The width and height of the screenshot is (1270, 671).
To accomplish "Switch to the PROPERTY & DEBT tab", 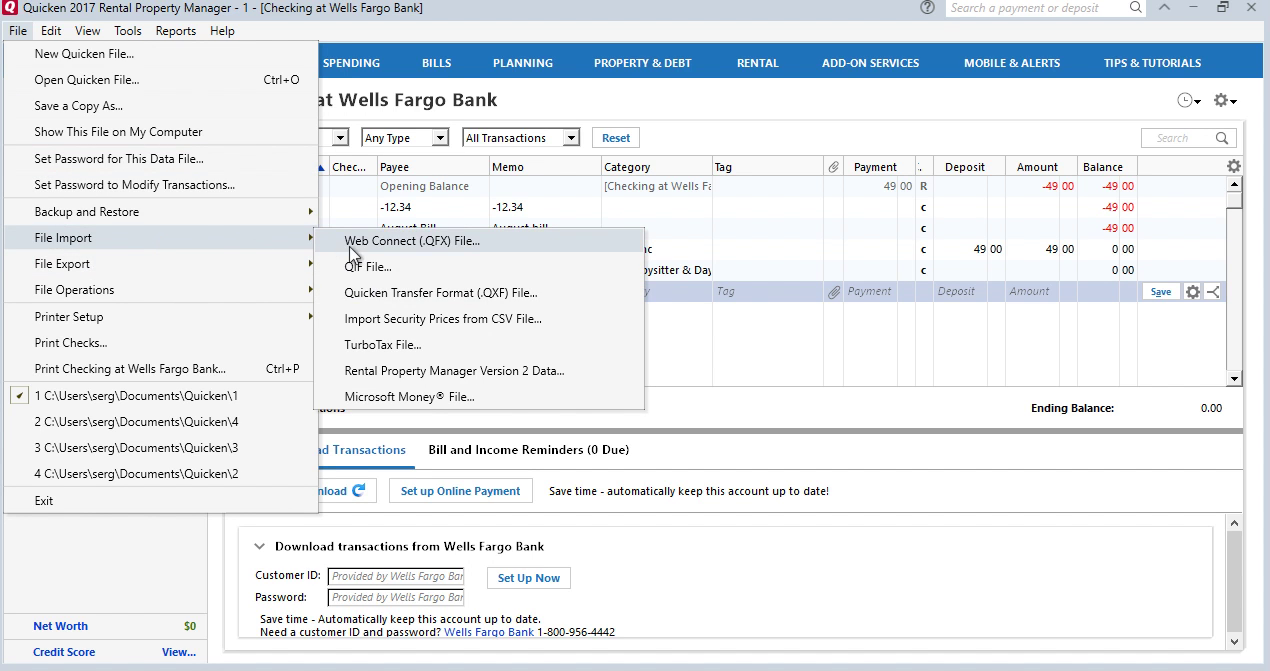I will (643, 63).
